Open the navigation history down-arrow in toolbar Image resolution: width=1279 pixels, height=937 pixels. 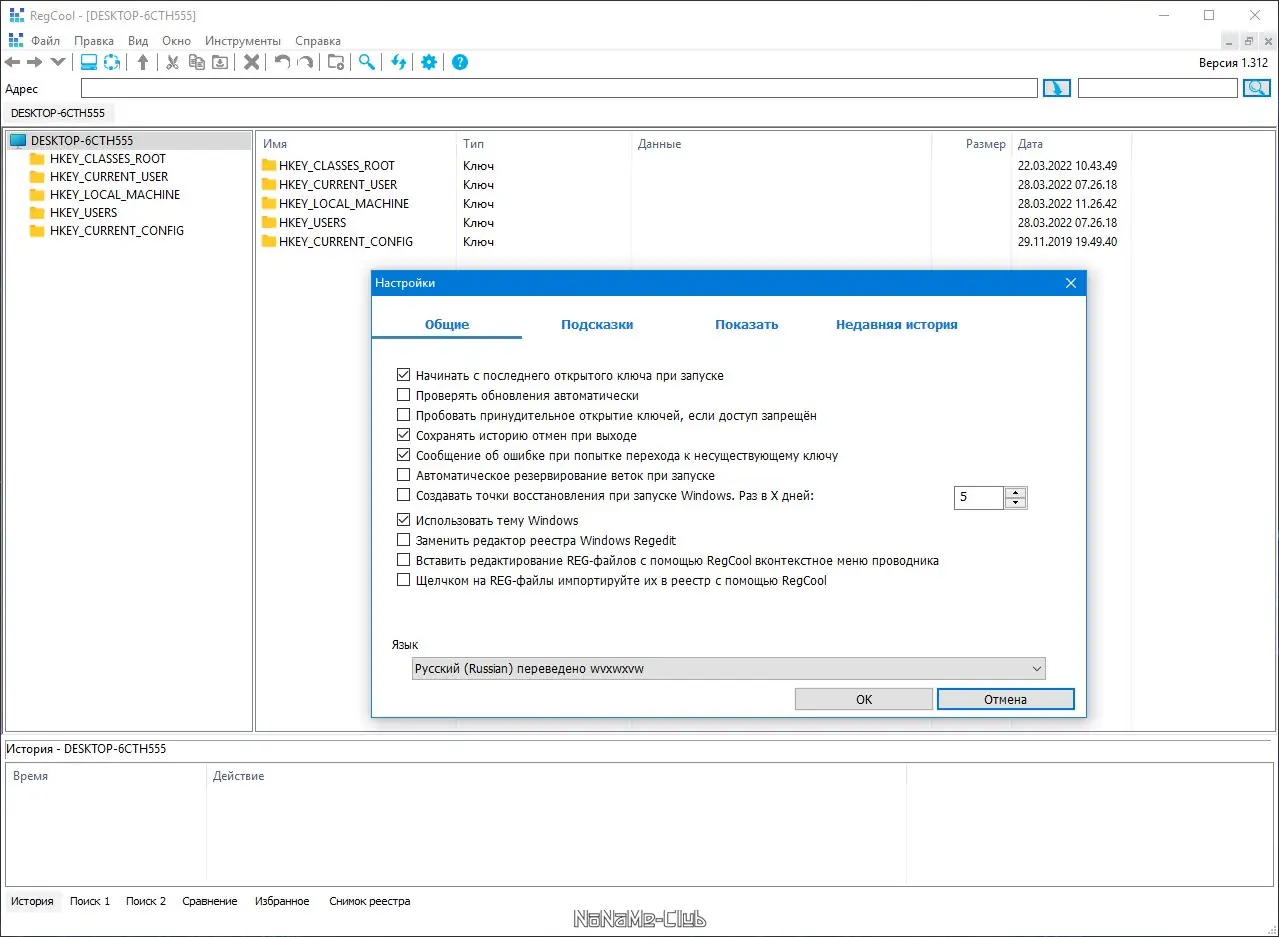point(58,62)
